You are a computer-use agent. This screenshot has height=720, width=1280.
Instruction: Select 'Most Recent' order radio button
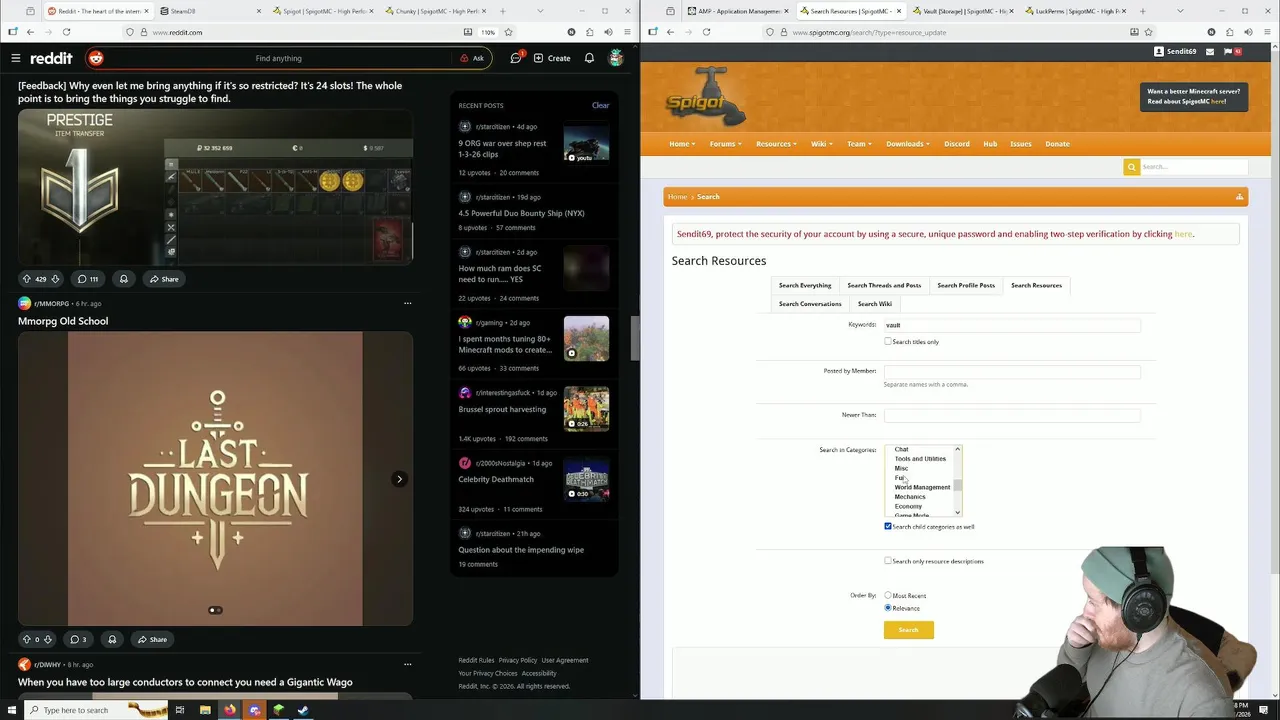click(888, 596)
